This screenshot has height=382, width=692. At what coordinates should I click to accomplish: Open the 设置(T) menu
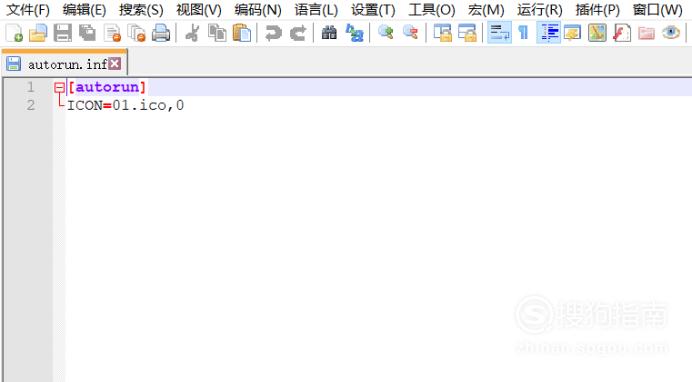click(x=373, y=10)
